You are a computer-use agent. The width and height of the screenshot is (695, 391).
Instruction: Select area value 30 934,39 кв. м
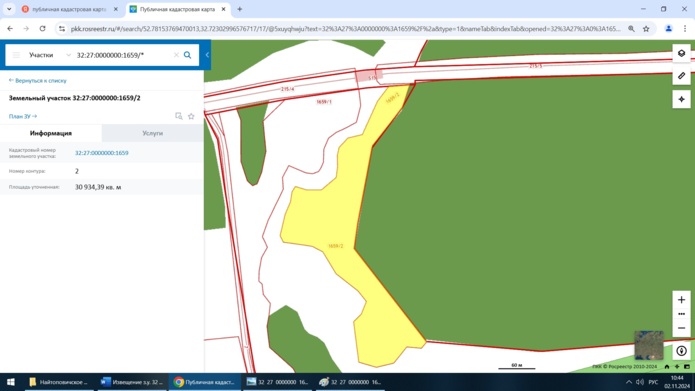tap(98, 187)
